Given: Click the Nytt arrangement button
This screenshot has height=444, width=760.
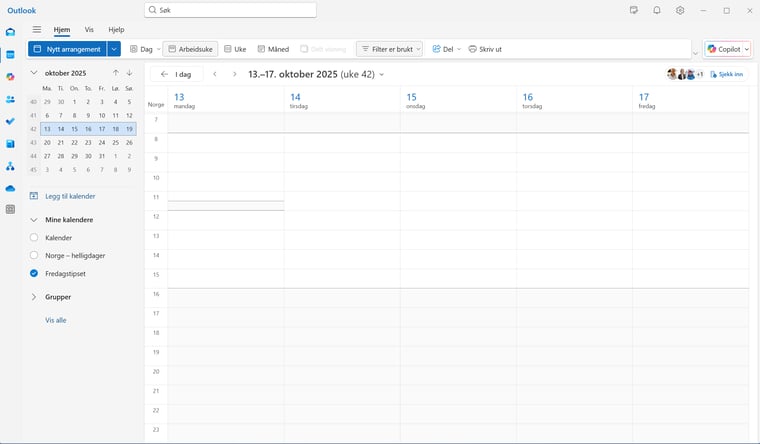Looking at the screenshot, I should click(67, 49).
